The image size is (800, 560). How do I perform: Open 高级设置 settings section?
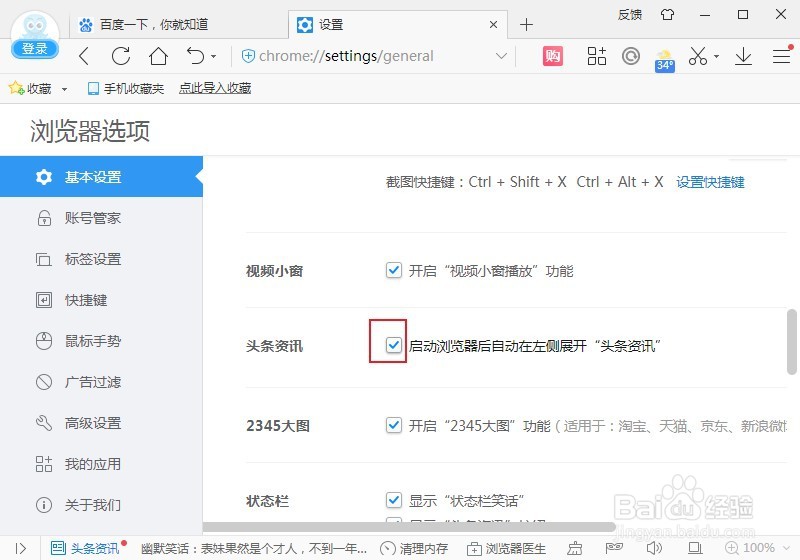102,423
